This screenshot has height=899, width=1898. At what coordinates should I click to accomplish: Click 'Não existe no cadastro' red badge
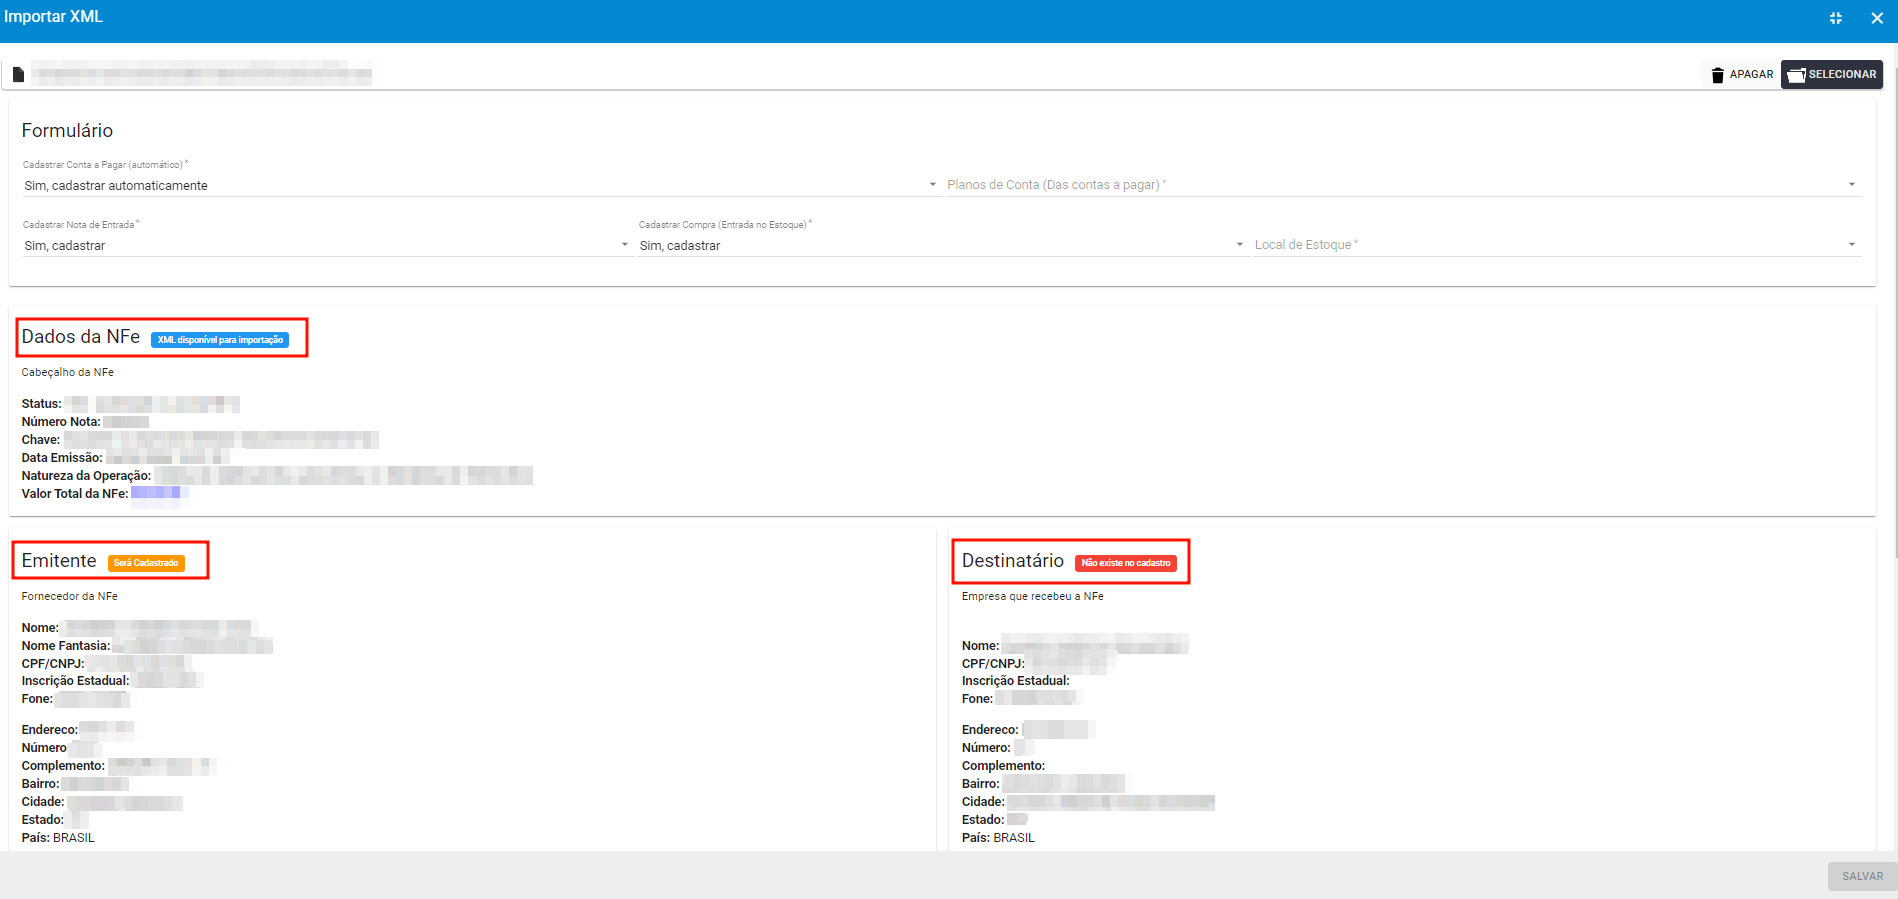tap(1126, 563)
